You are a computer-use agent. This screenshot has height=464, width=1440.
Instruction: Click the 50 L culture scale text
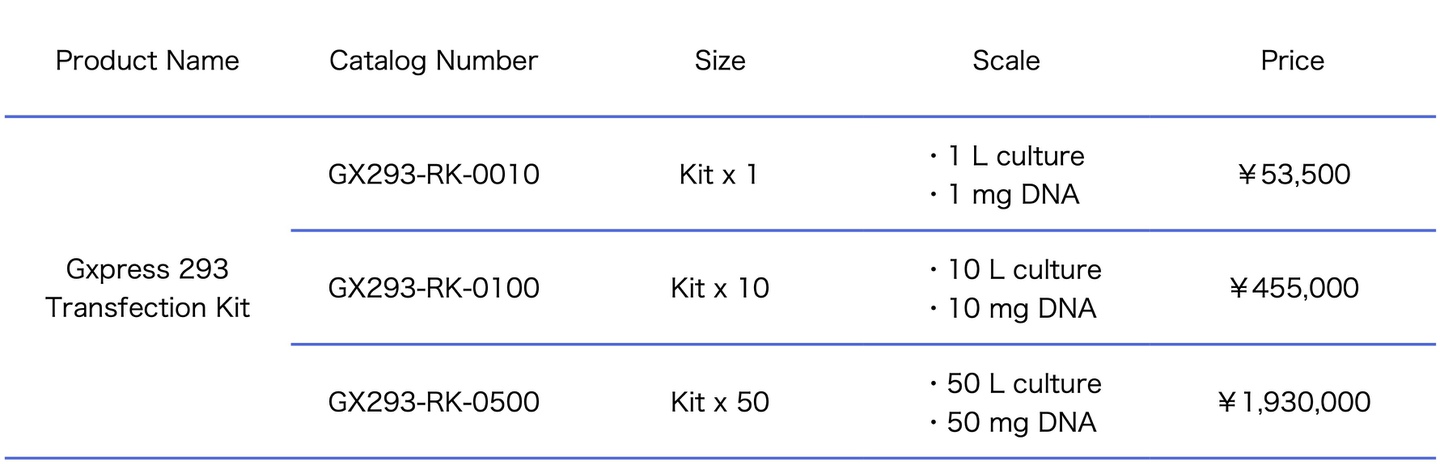pyautogui.click(x=1024, y=384)
